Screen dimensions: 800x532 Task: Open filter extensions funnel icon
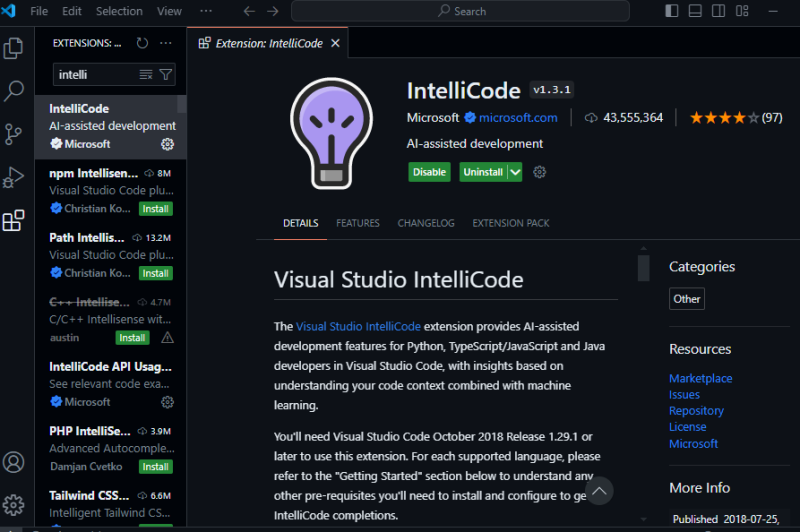(x=166, y=75)
